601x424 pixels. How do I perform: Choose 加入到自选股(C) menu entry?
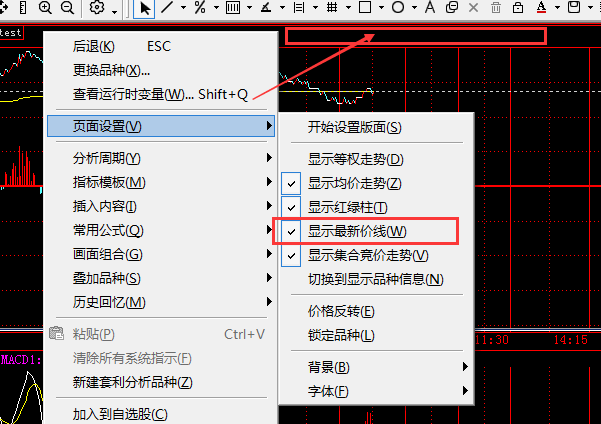point(161,414)
